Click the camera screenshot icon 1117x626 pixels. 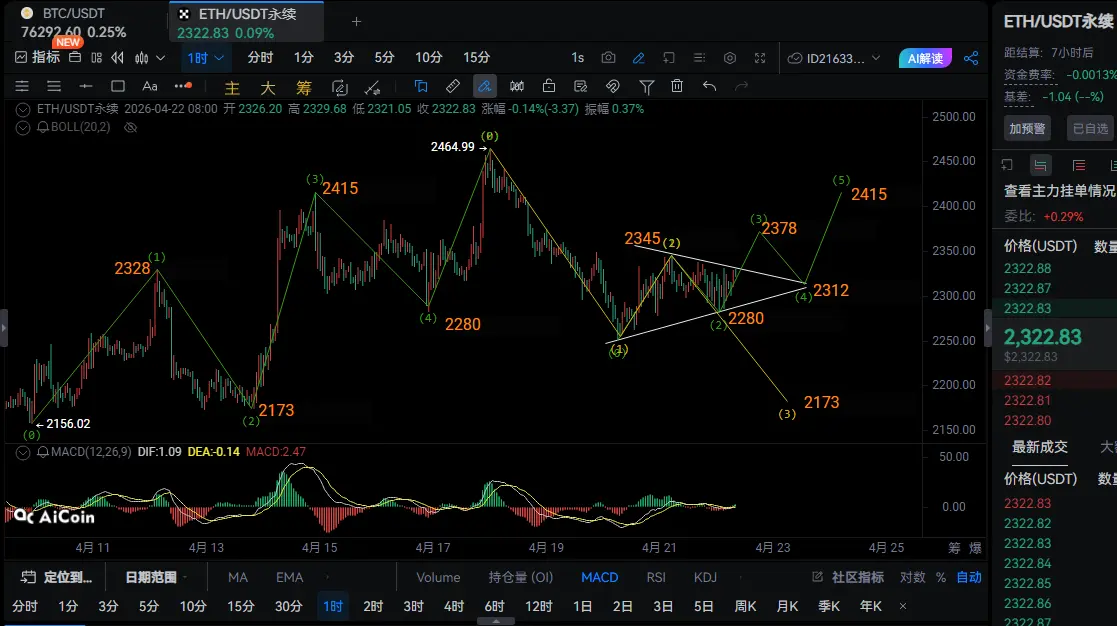coord(608,58)
